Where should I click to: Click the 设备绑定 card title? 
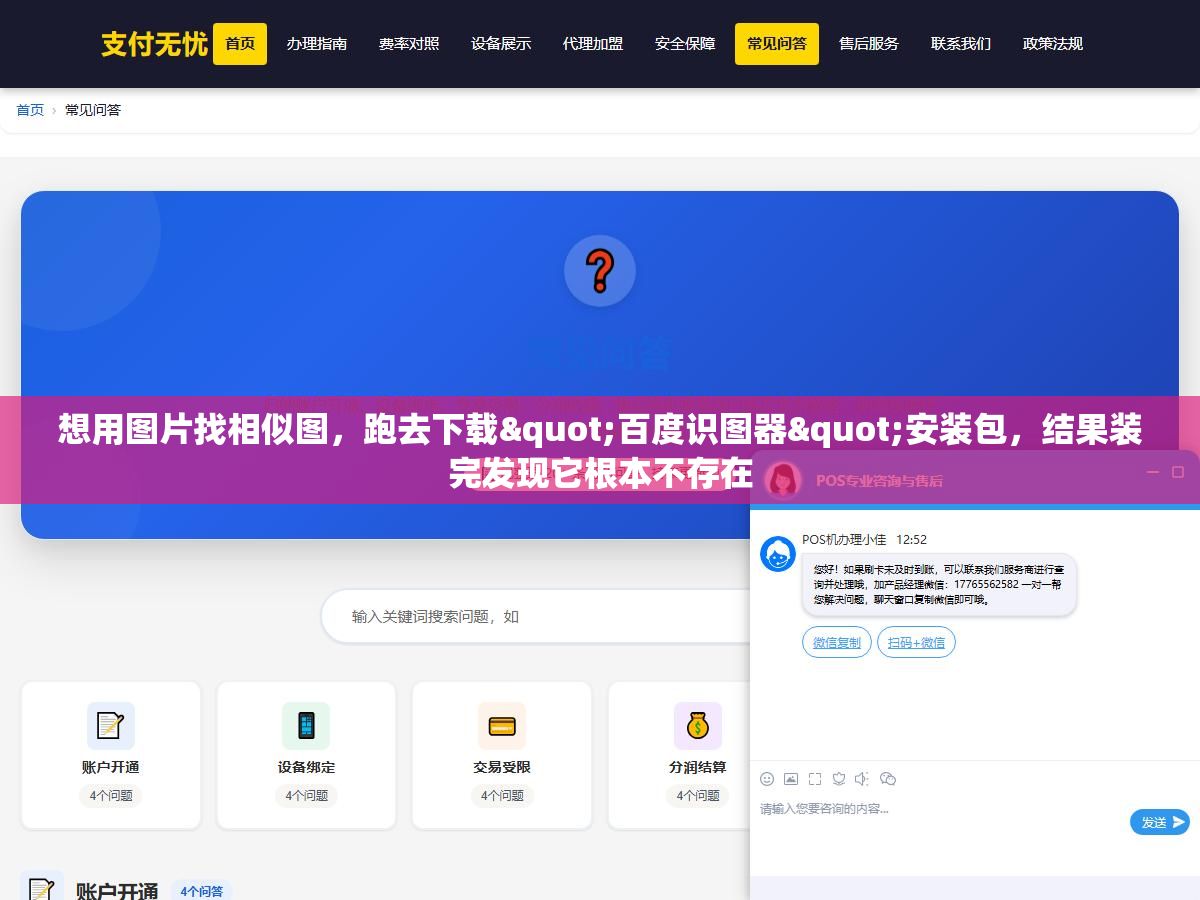pyautogui.click(x=307, y=767)
